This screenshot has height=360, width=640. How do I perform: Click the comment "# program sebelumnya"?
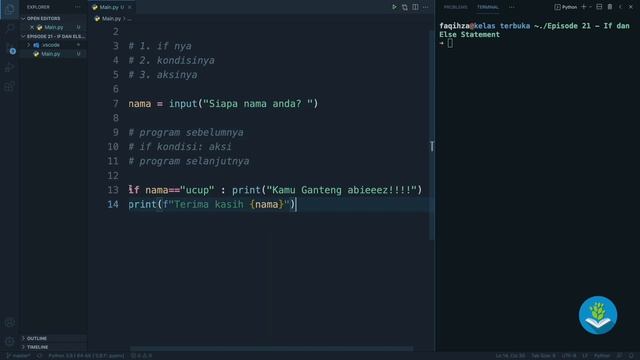186,133
